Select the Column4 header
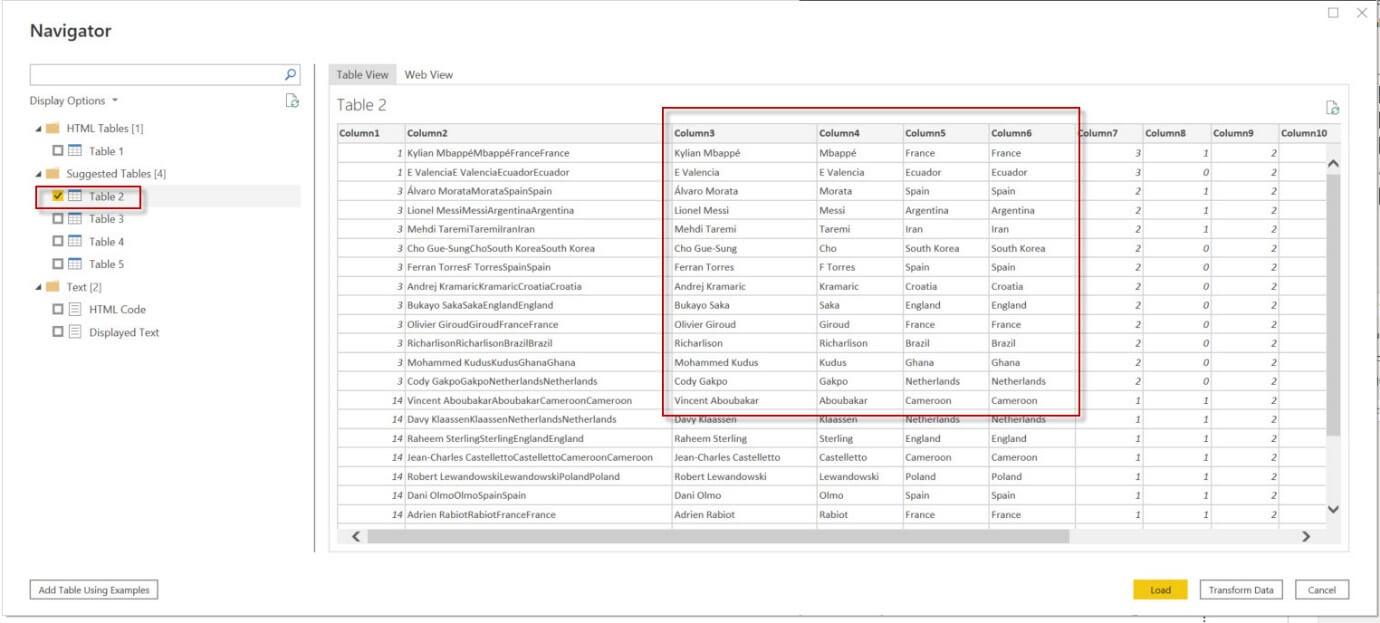 (x=859, y=133)
